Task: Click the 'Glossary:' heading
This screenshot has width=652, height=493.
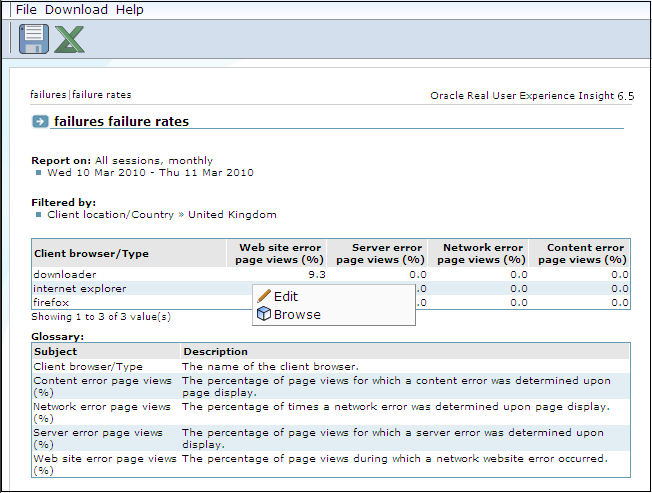Action: [x=57, y=336]
